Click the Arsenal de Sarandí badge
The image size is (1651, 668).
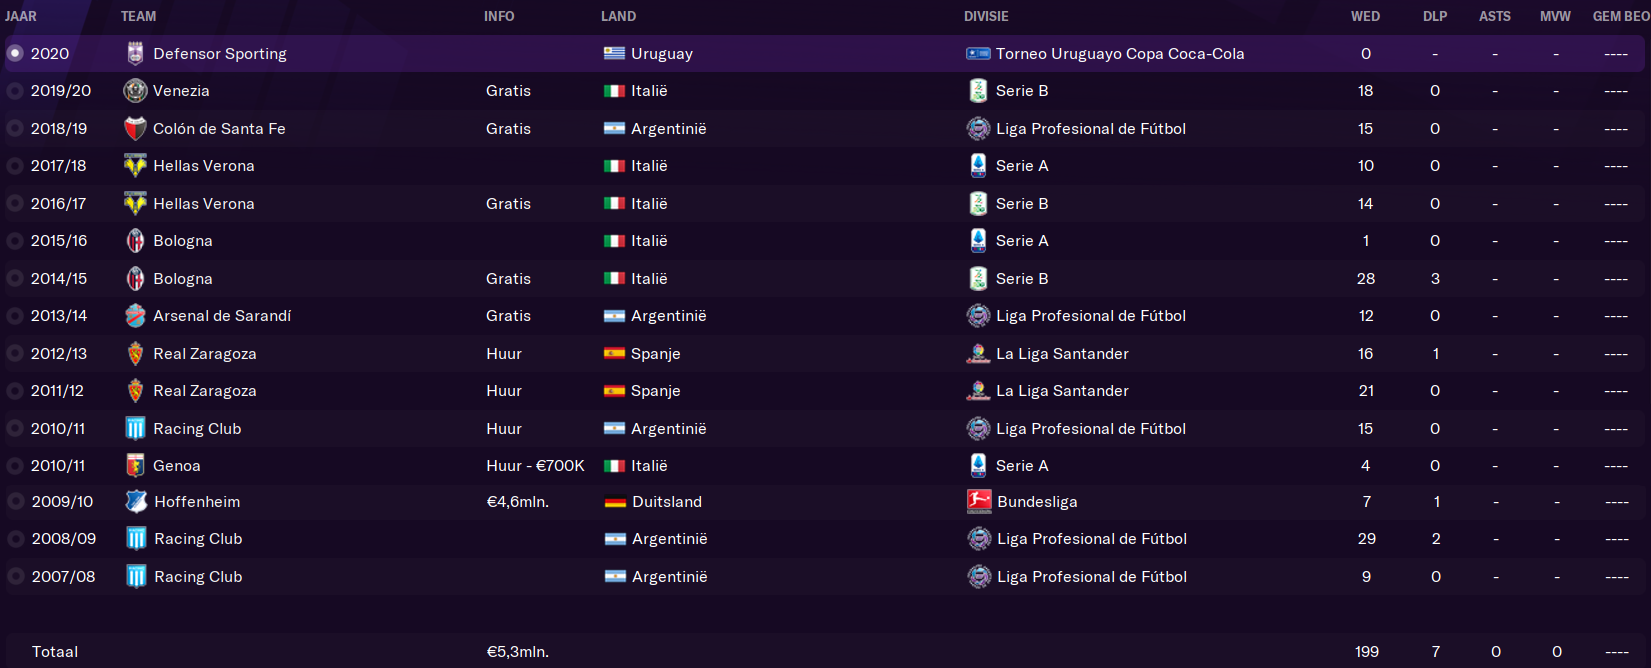tap(135, 316)
